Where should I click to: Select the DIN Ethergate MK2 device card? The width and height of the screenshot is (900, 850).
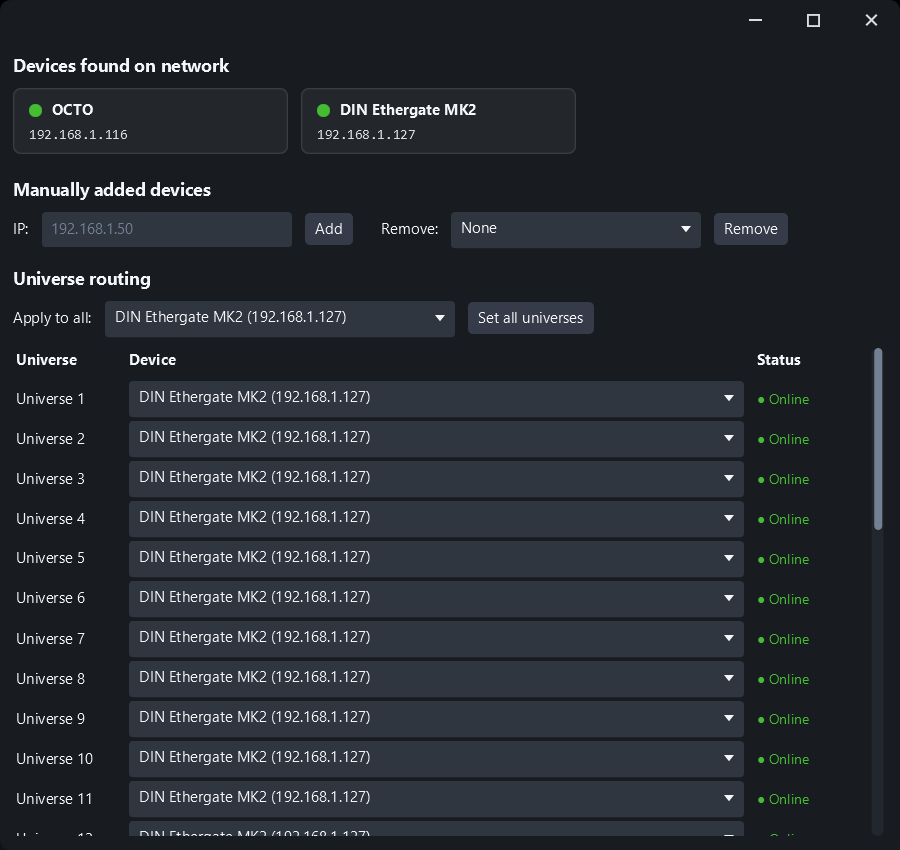439,121
